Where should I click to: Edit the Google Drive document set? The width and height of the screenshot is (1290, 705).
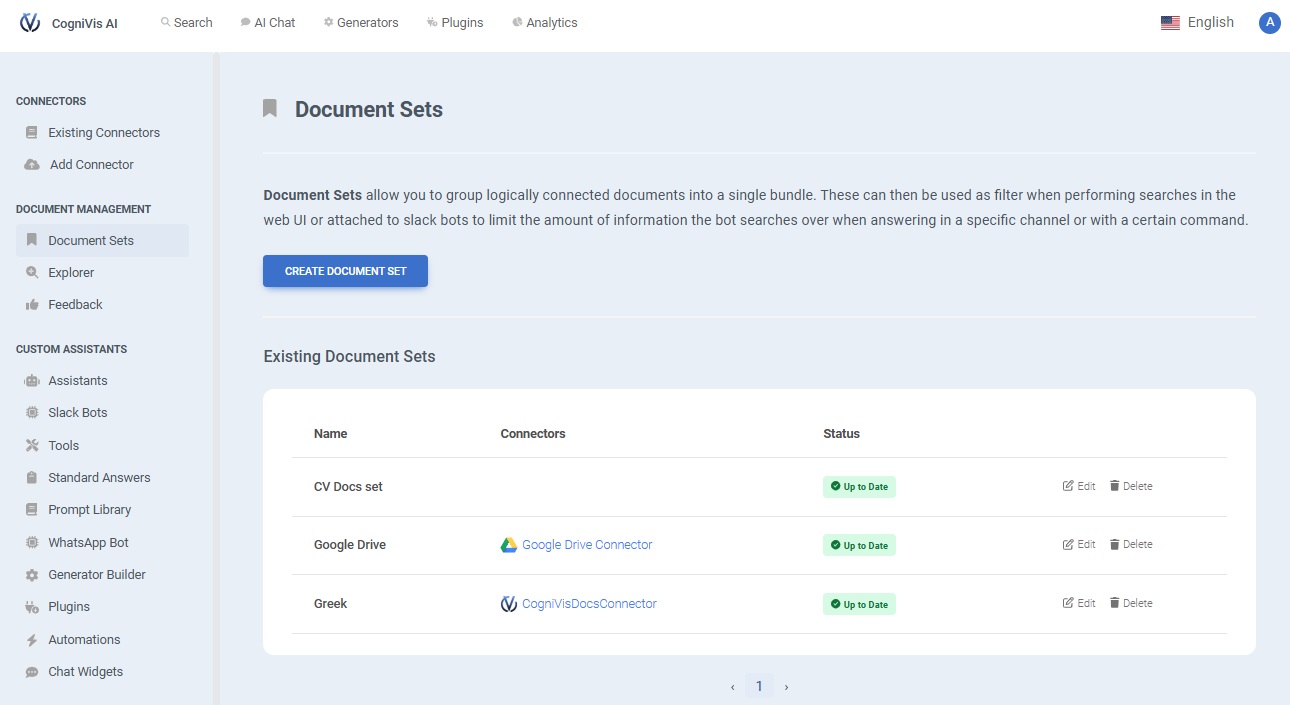1079,544
